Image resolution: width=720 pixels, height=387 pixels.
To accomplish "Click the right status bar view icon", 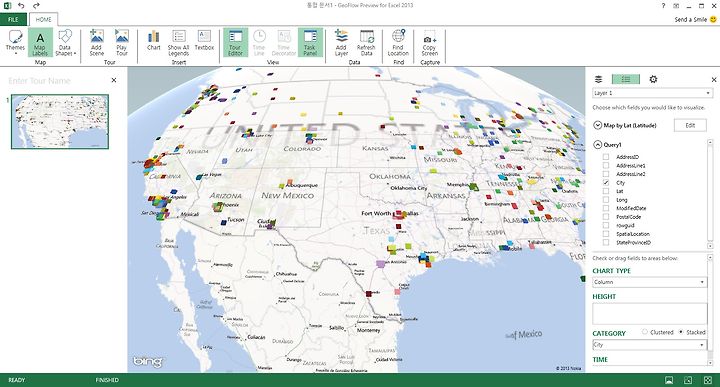I will pyautogui.click(x=707, y=380).
